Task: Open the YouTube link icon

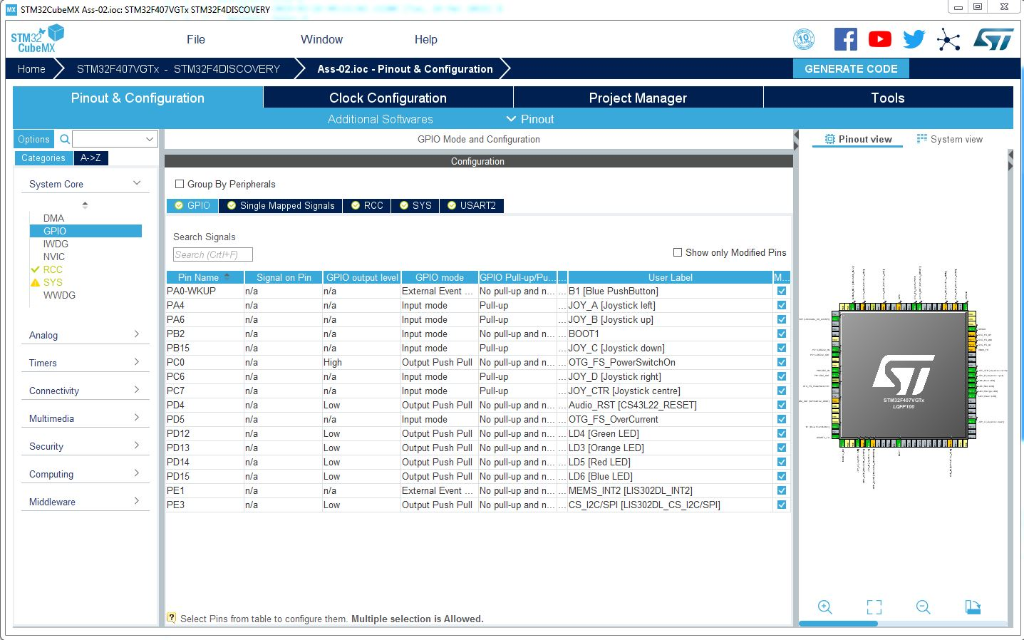Action: [x=880, y=39]
